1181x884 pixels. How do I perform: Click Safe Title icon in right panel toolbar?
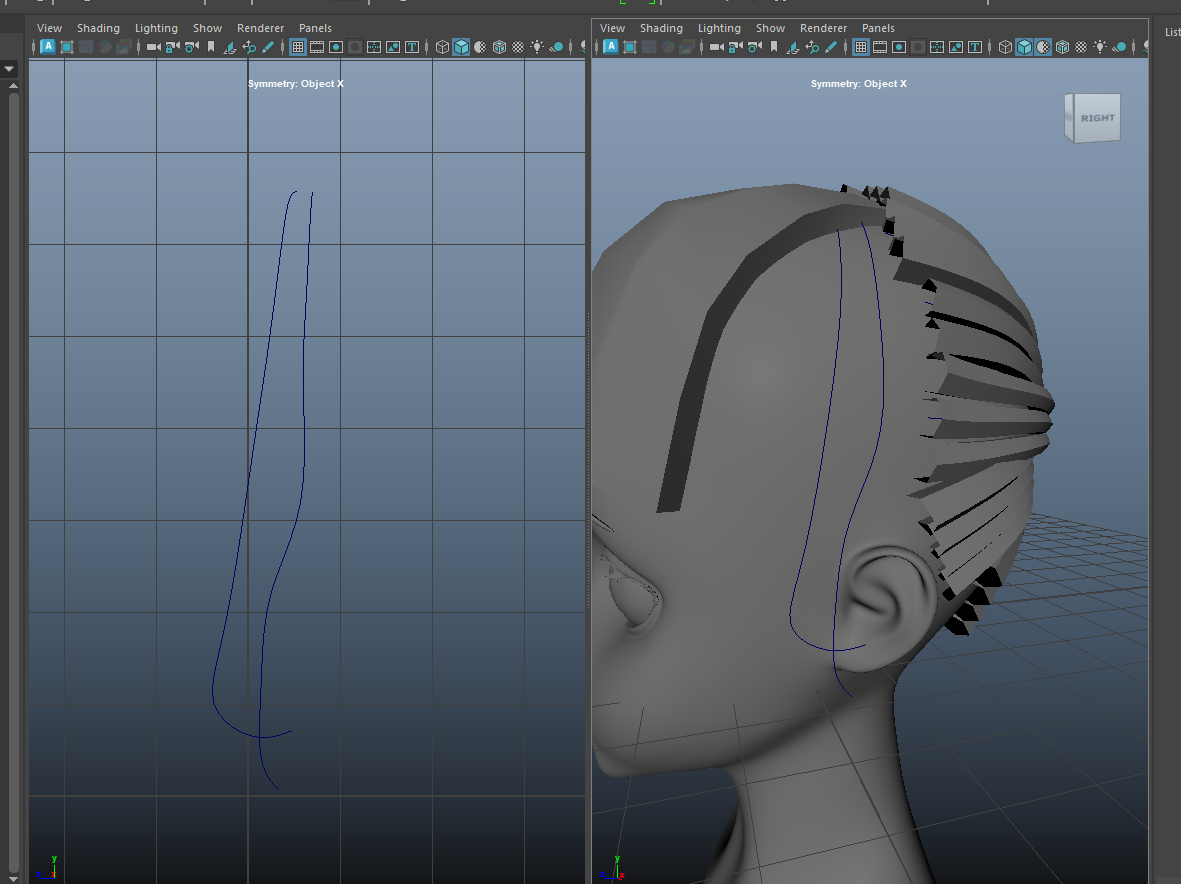[x=975, y=47]
